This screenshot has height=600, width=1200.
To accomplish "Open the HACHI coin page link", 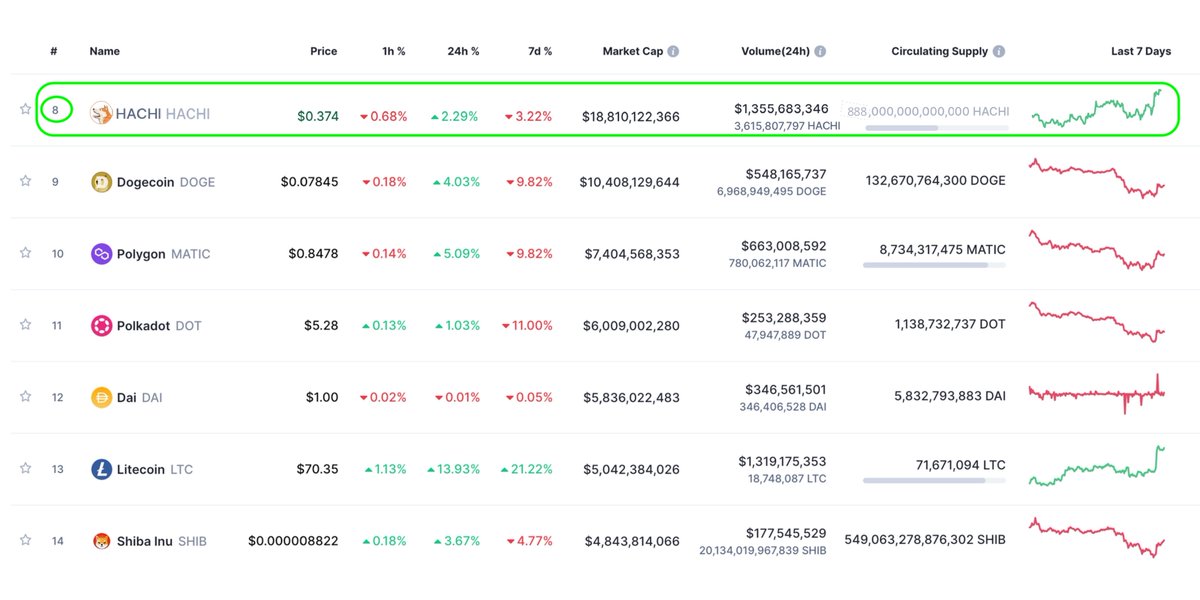I will (163, 114).
